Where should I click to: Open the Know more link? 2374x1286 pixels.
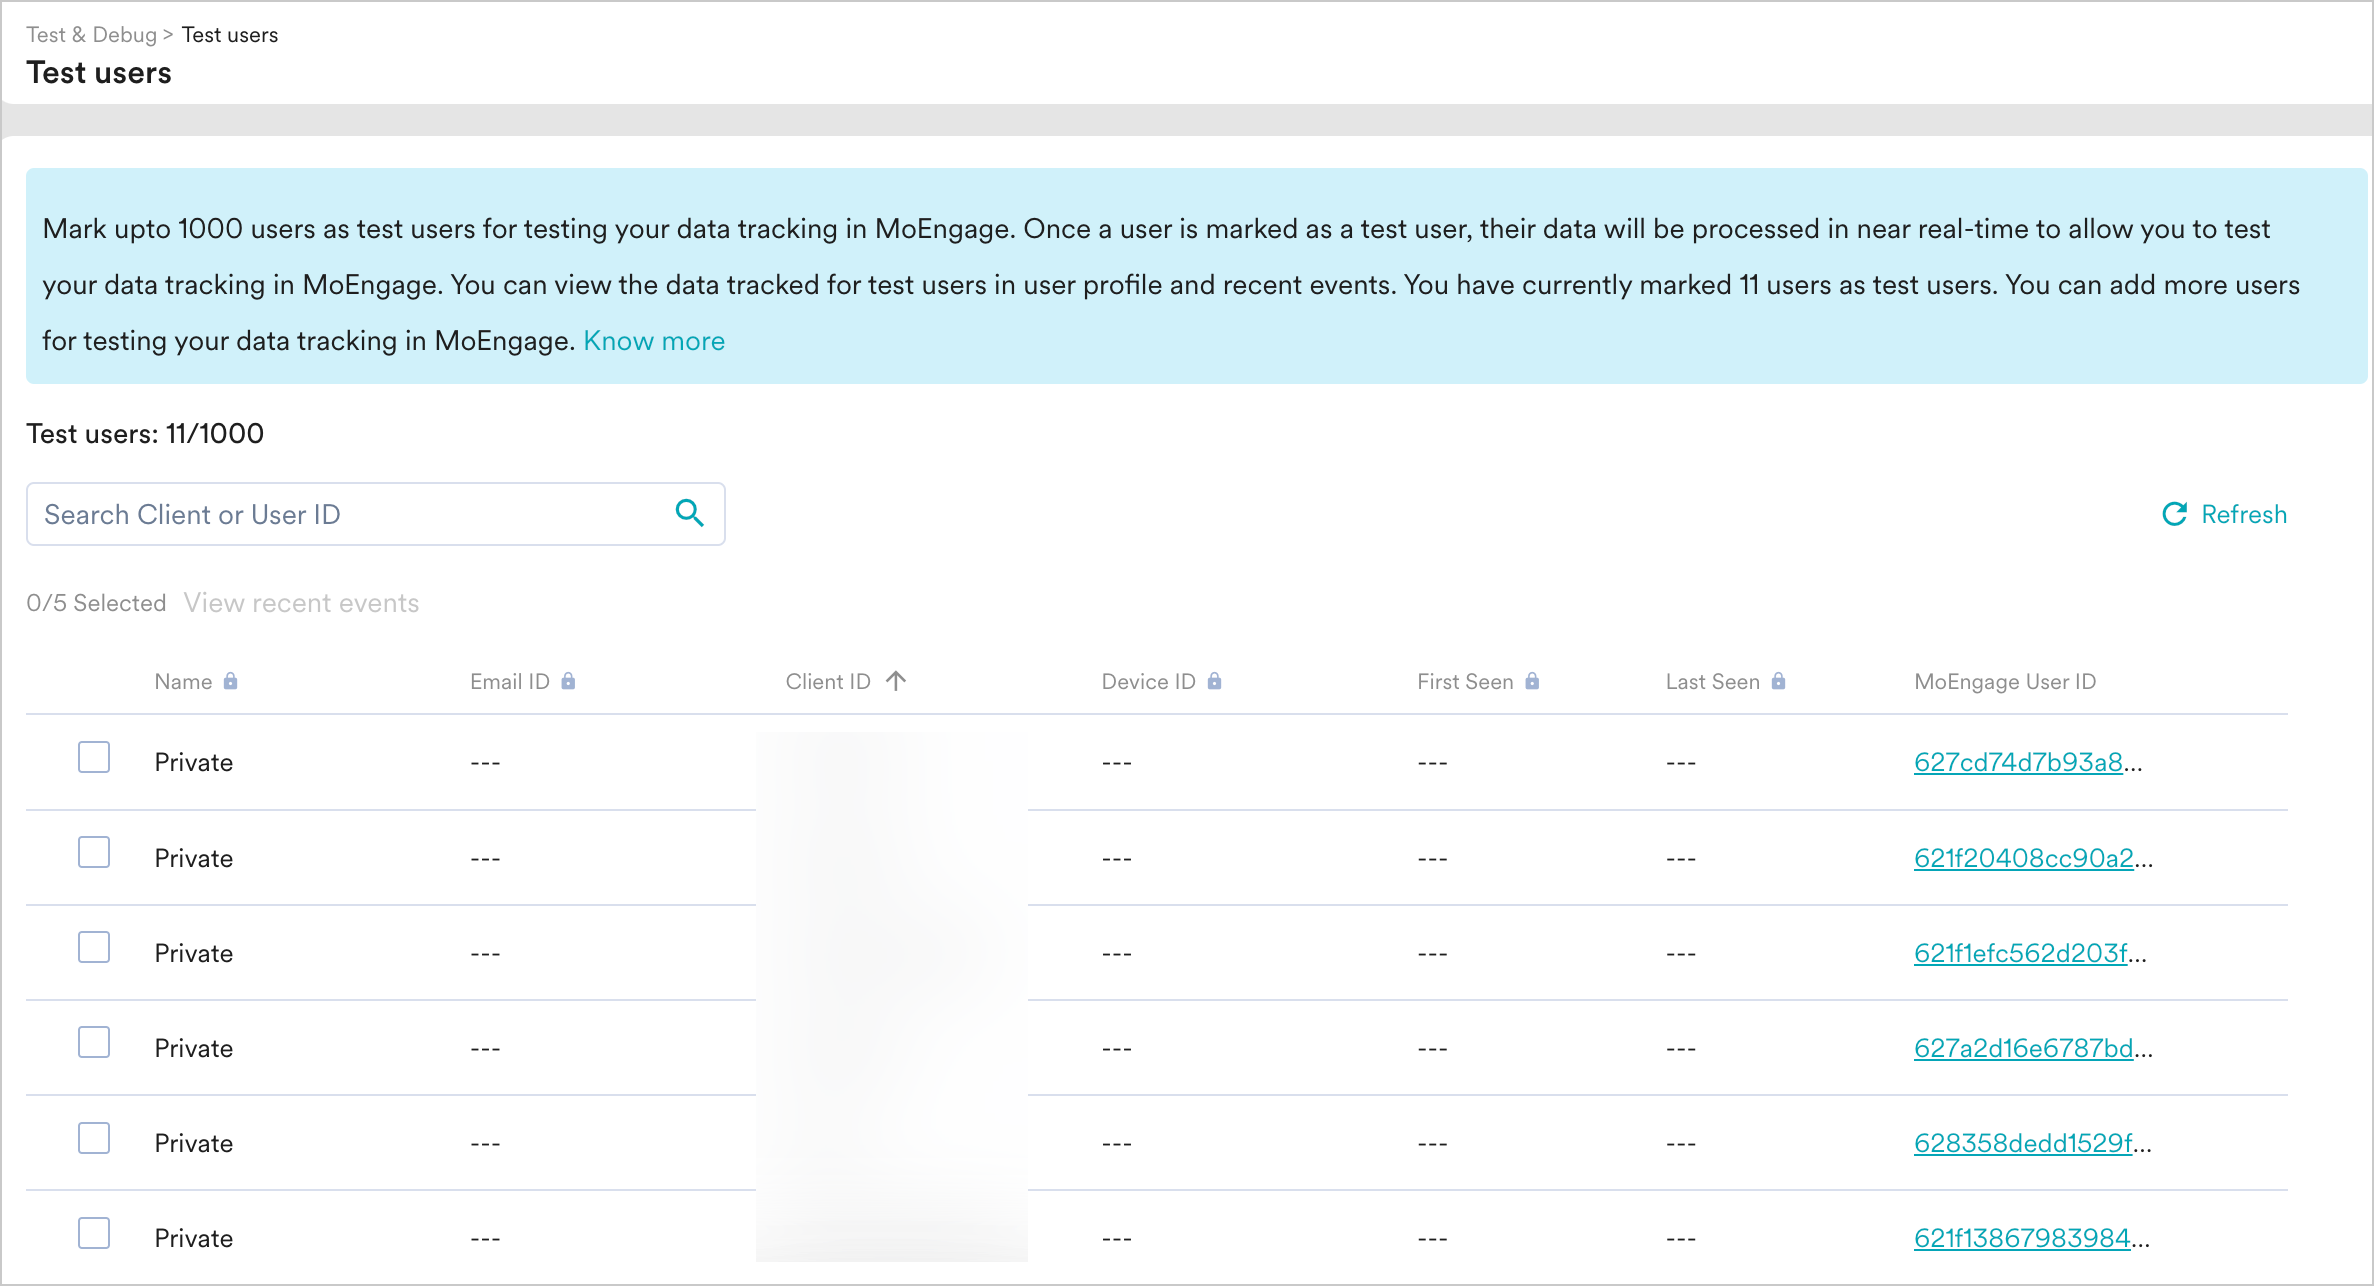pos(654,341)
